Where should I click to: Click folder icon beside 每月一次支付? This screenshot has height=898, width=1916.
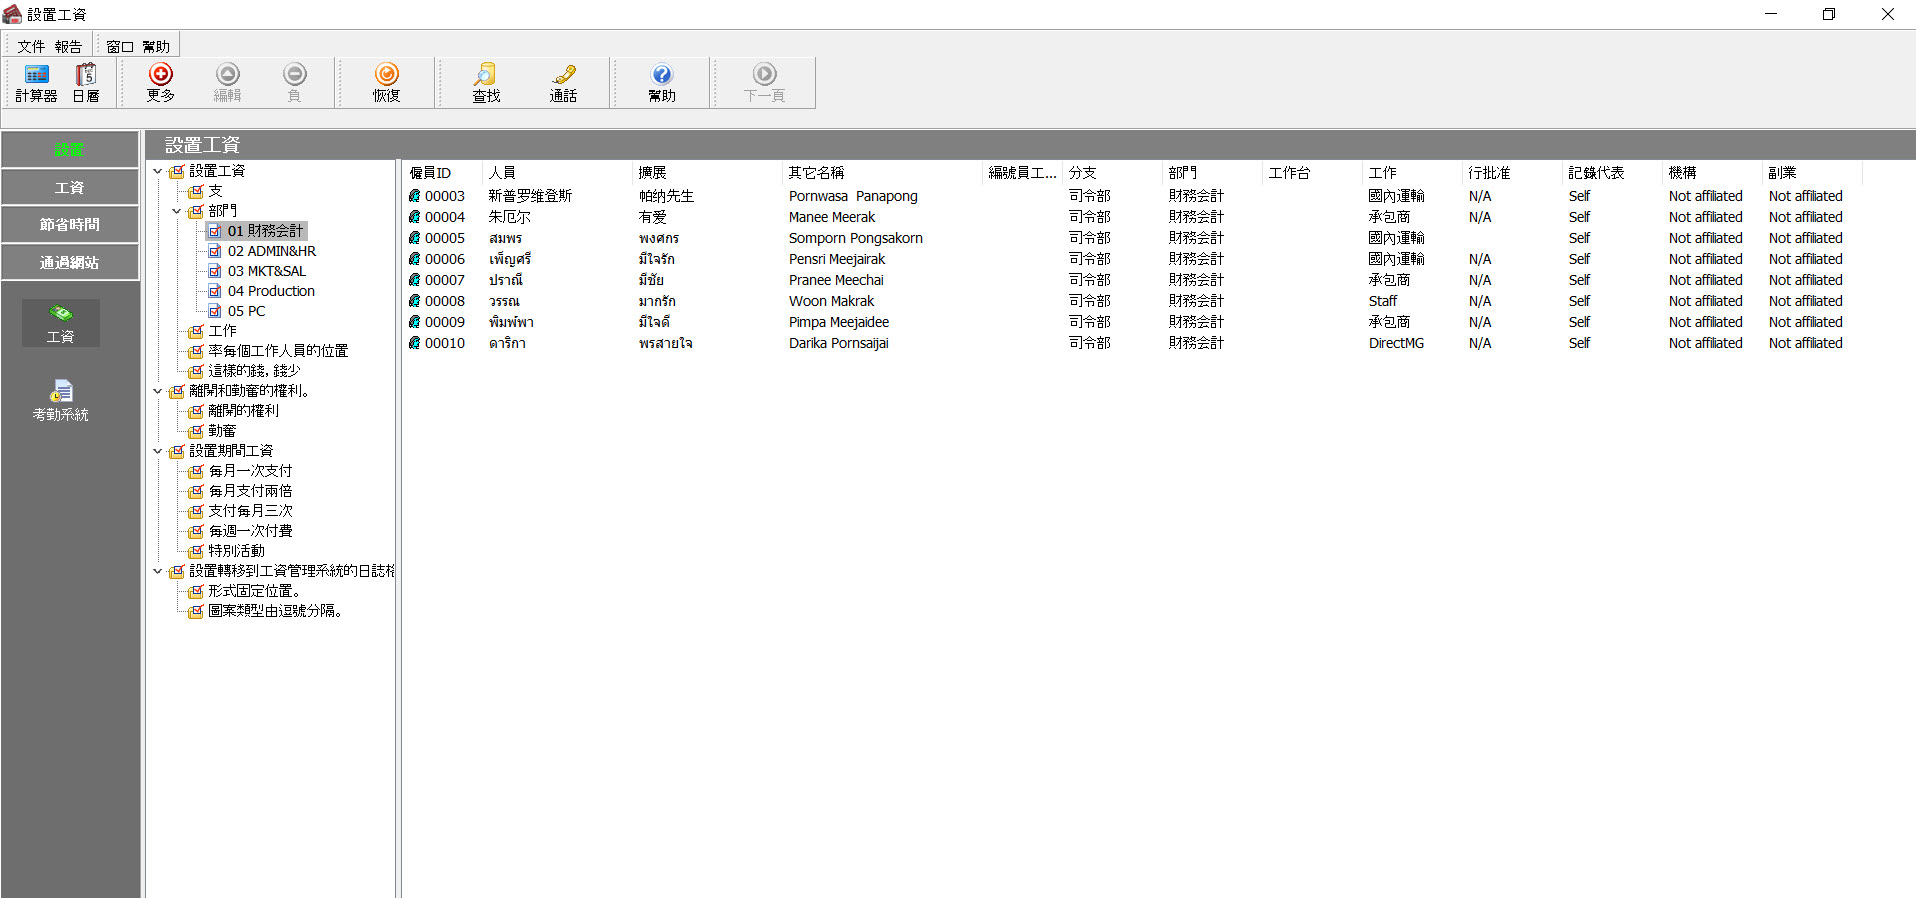pyautogui.click(x=196, y=471)
